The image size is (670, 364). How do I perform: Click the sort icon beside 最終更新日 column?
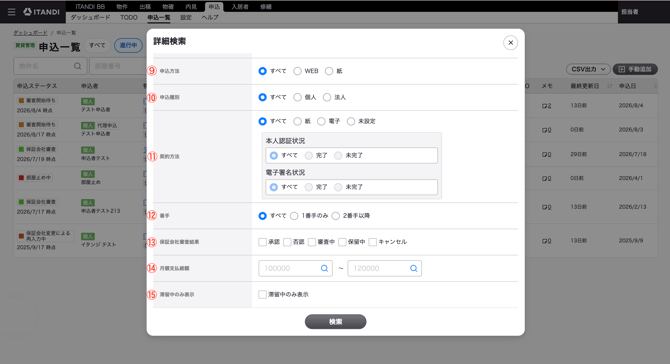coord(610,86)
